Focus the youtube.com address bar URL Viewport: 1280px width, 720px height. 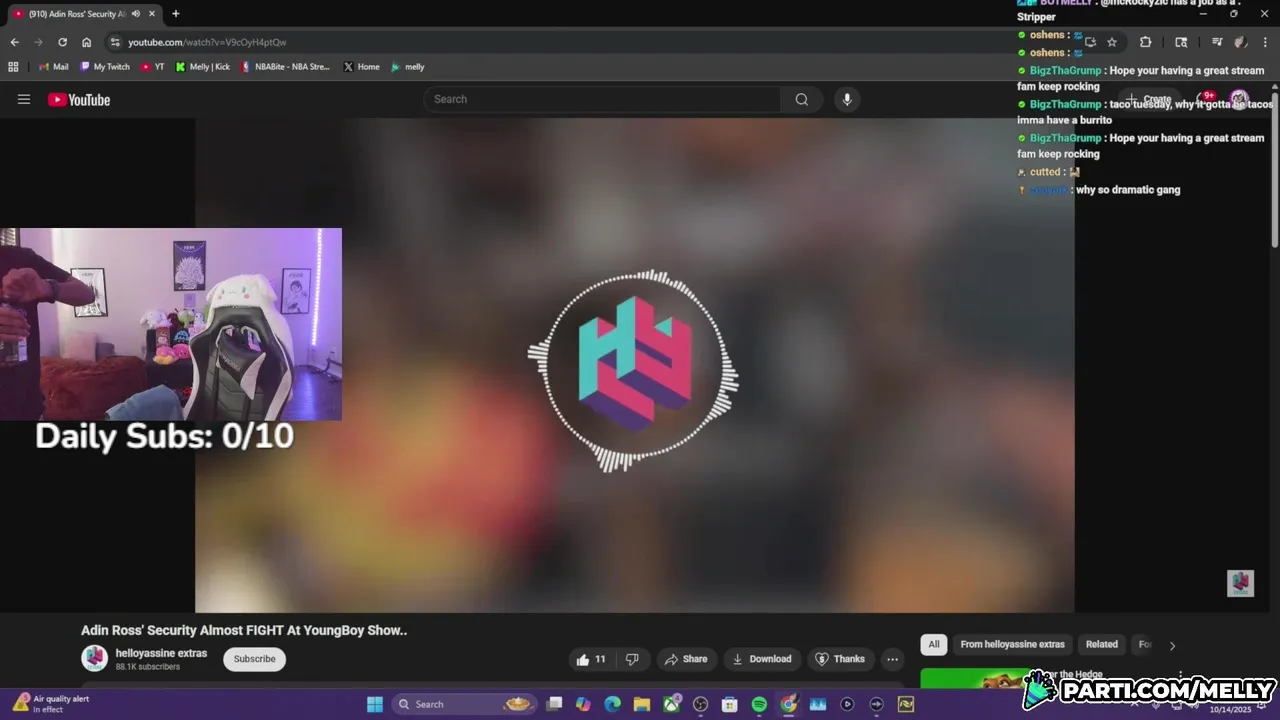pos(207,42)
